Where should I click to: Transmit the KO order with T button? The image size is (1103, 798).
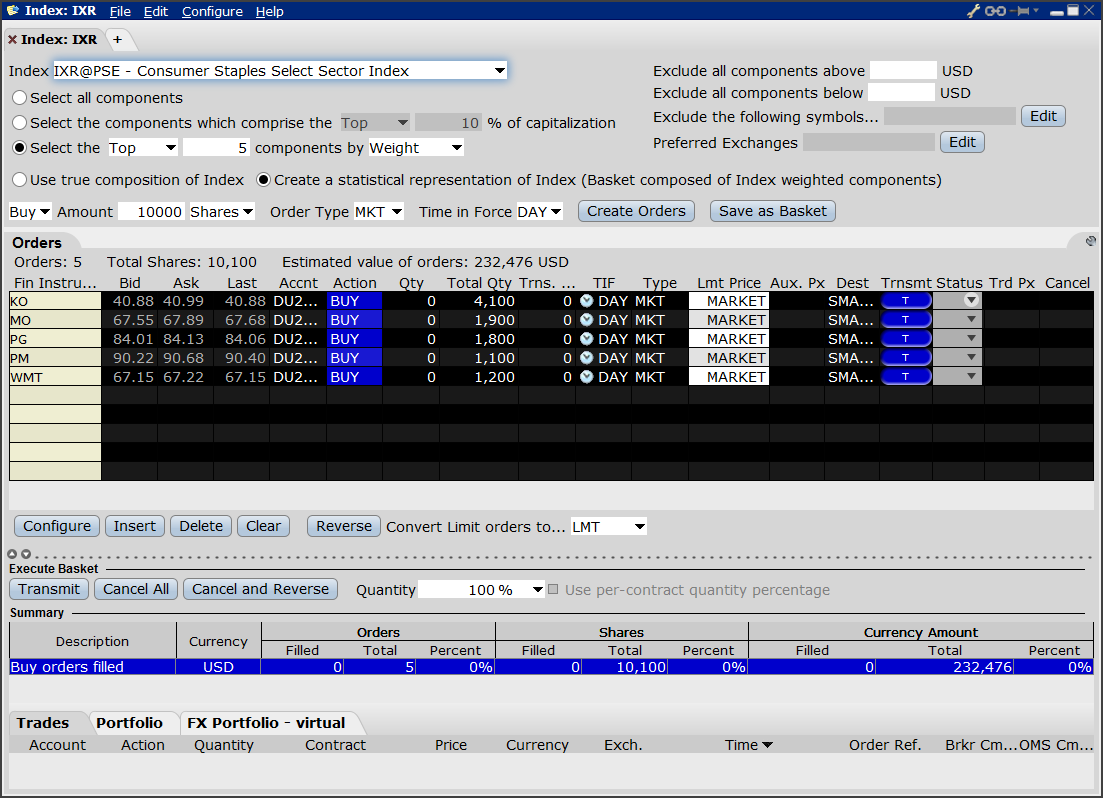tap(906, 301)
